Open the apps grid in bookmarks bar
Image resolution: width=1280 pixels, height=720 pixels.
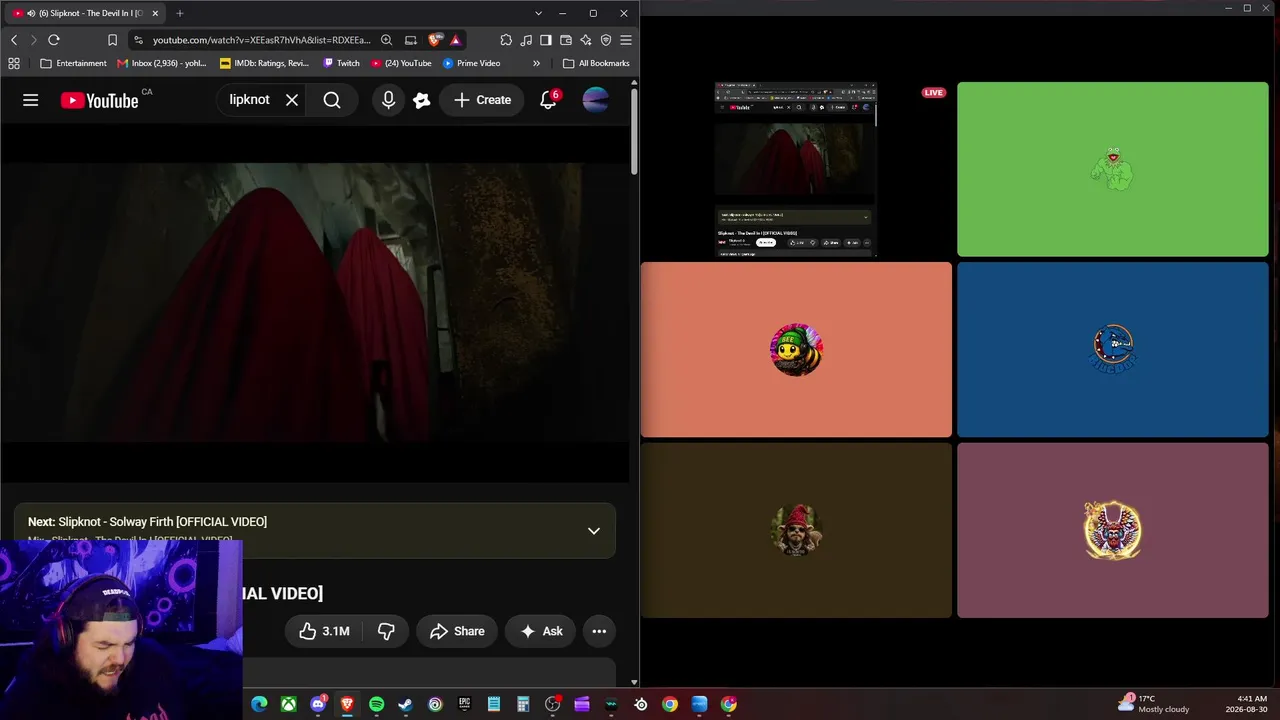coord(14,63)
